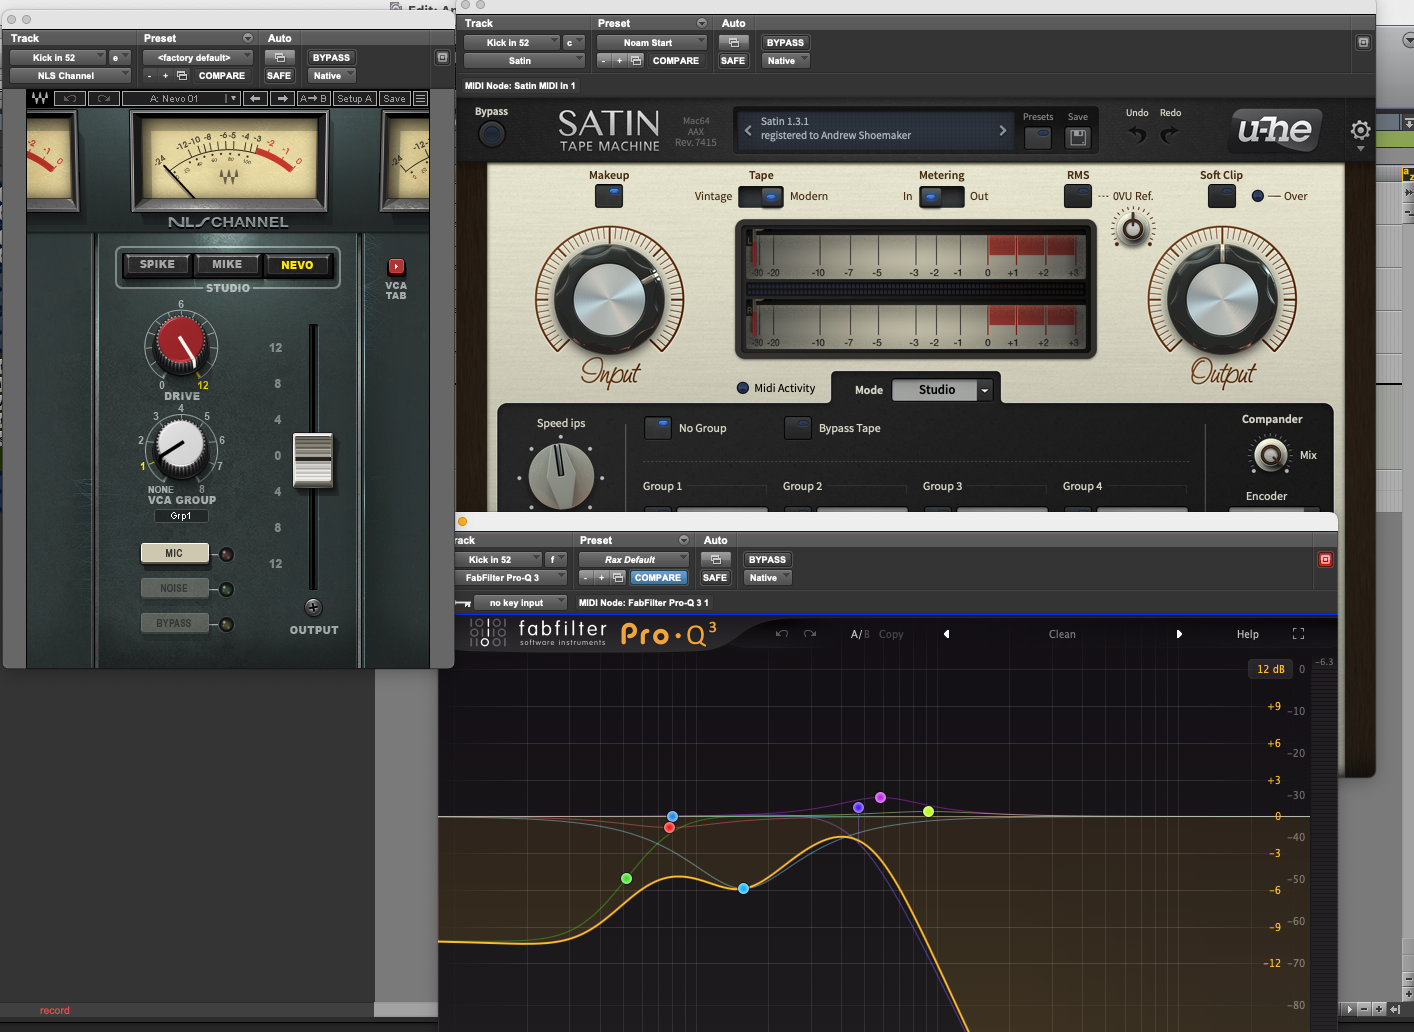Click the undo arrow in the NLS Channel toolbar
Viewport: 1414px width, 1032px height.
coord(70,98)
